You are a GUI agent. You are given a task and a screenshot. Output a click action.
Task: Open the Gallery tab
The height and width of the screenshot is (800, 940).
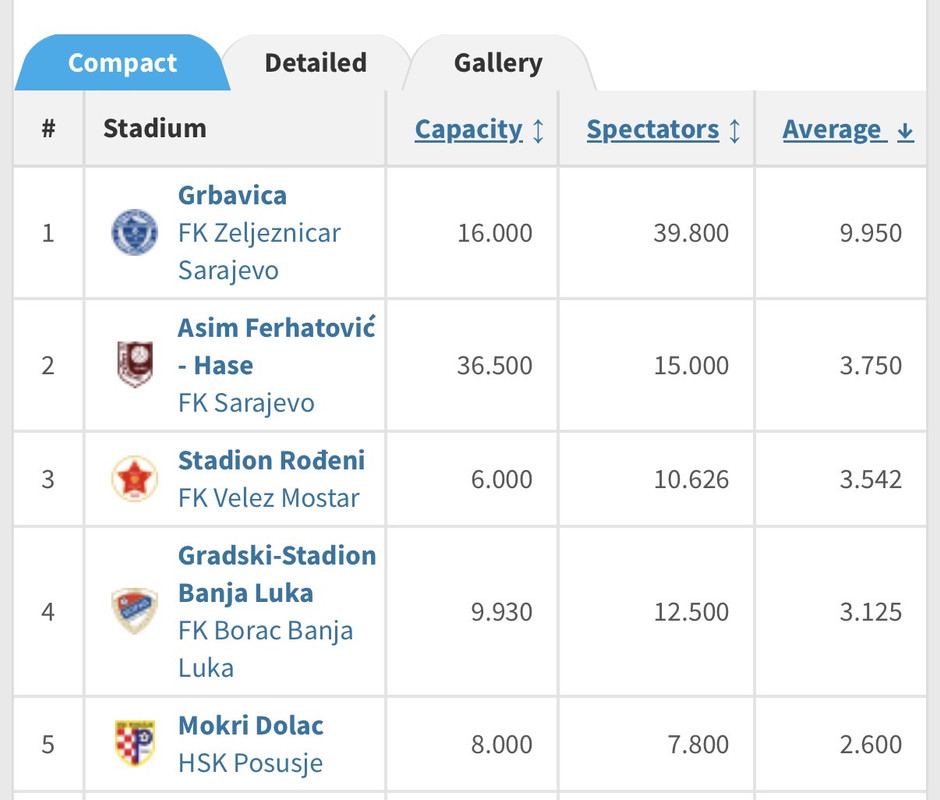tap(497, 63)
